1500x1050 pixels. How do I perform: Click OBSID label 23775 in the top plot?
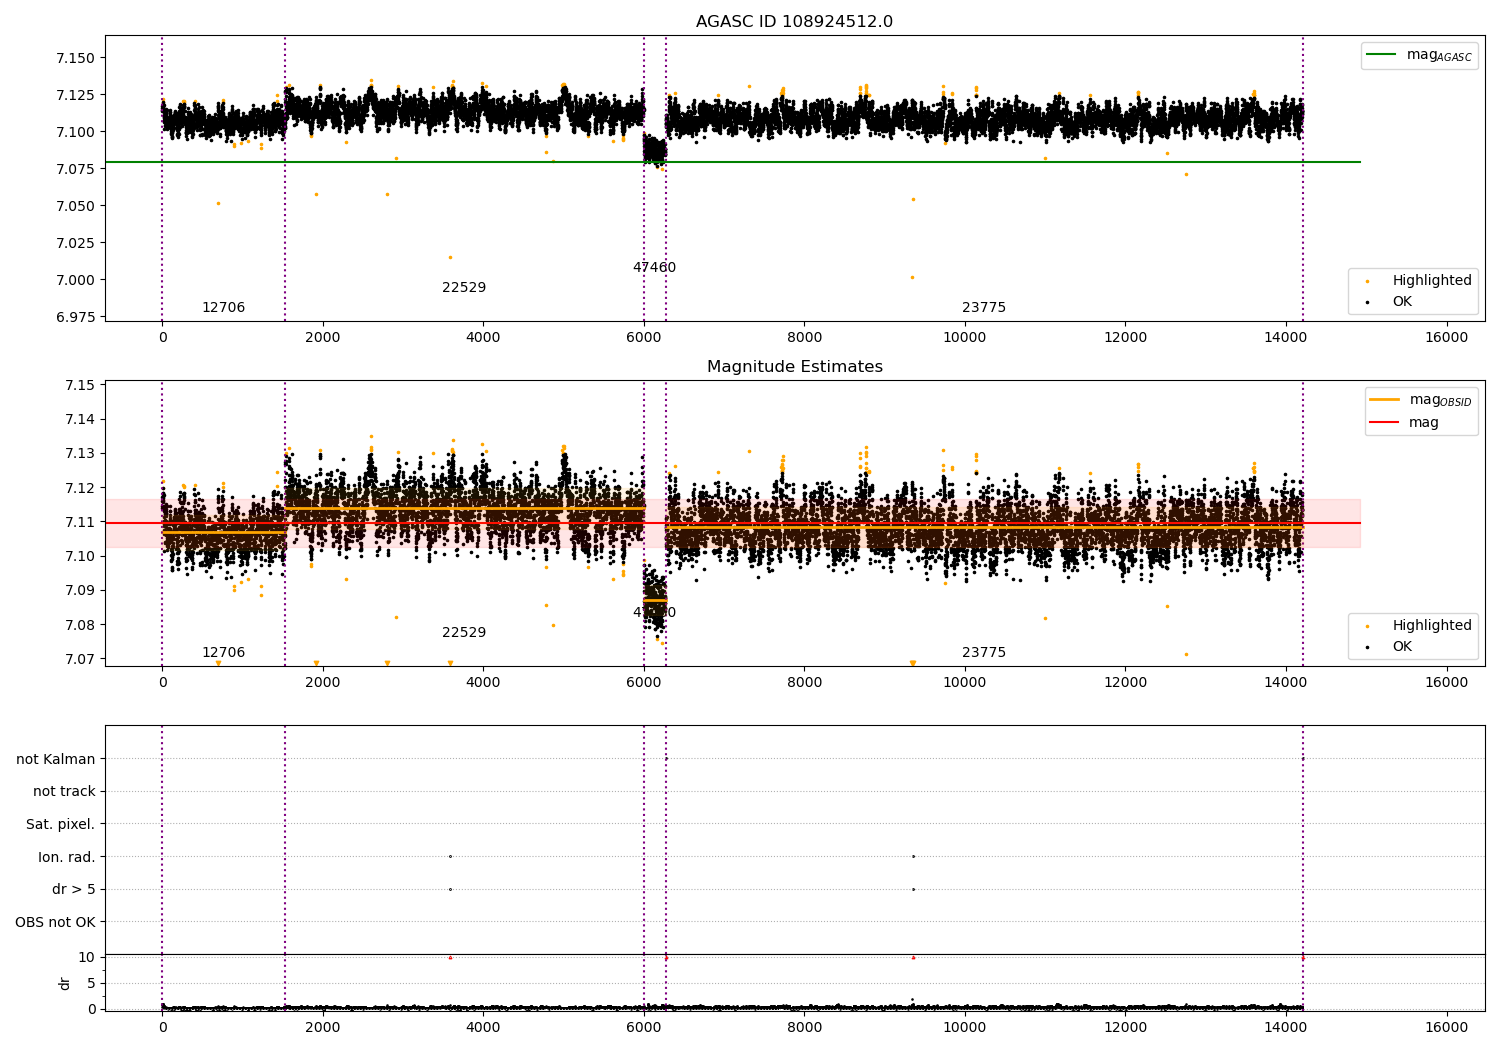pos(984,308)
